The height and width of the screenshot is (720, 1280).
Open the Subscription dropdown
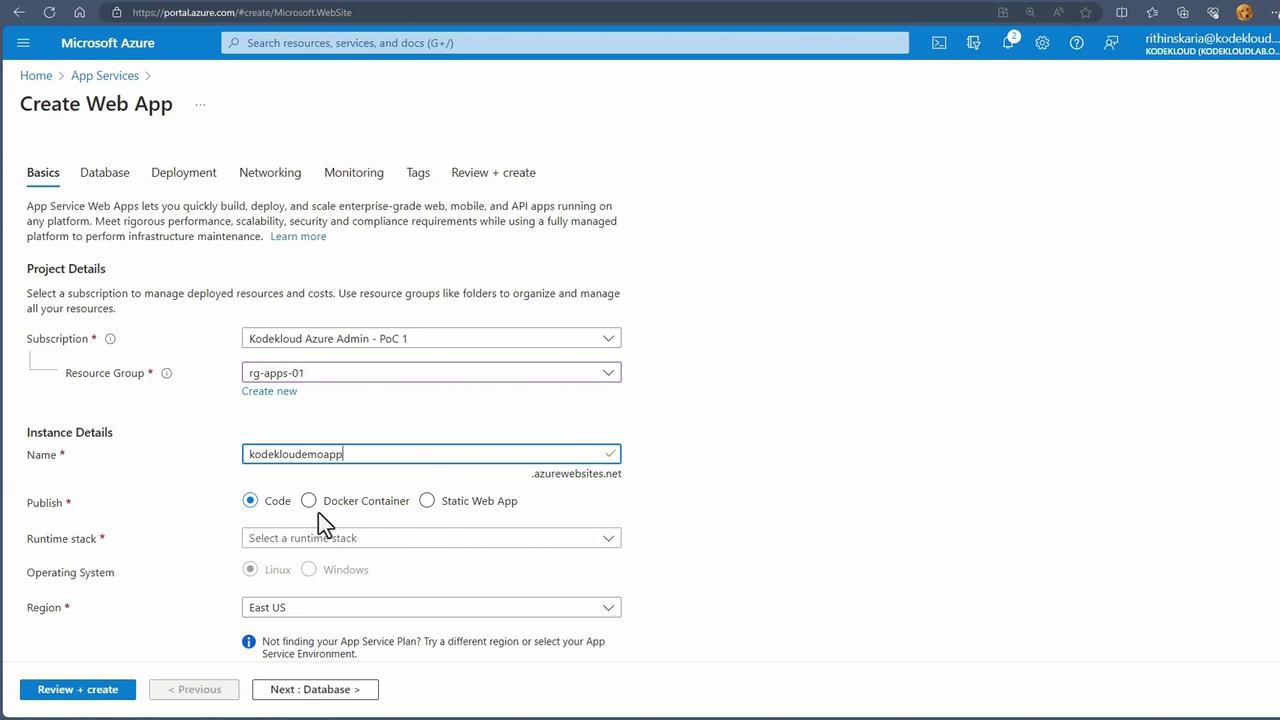pyautogui.click(x=431, y=339)
